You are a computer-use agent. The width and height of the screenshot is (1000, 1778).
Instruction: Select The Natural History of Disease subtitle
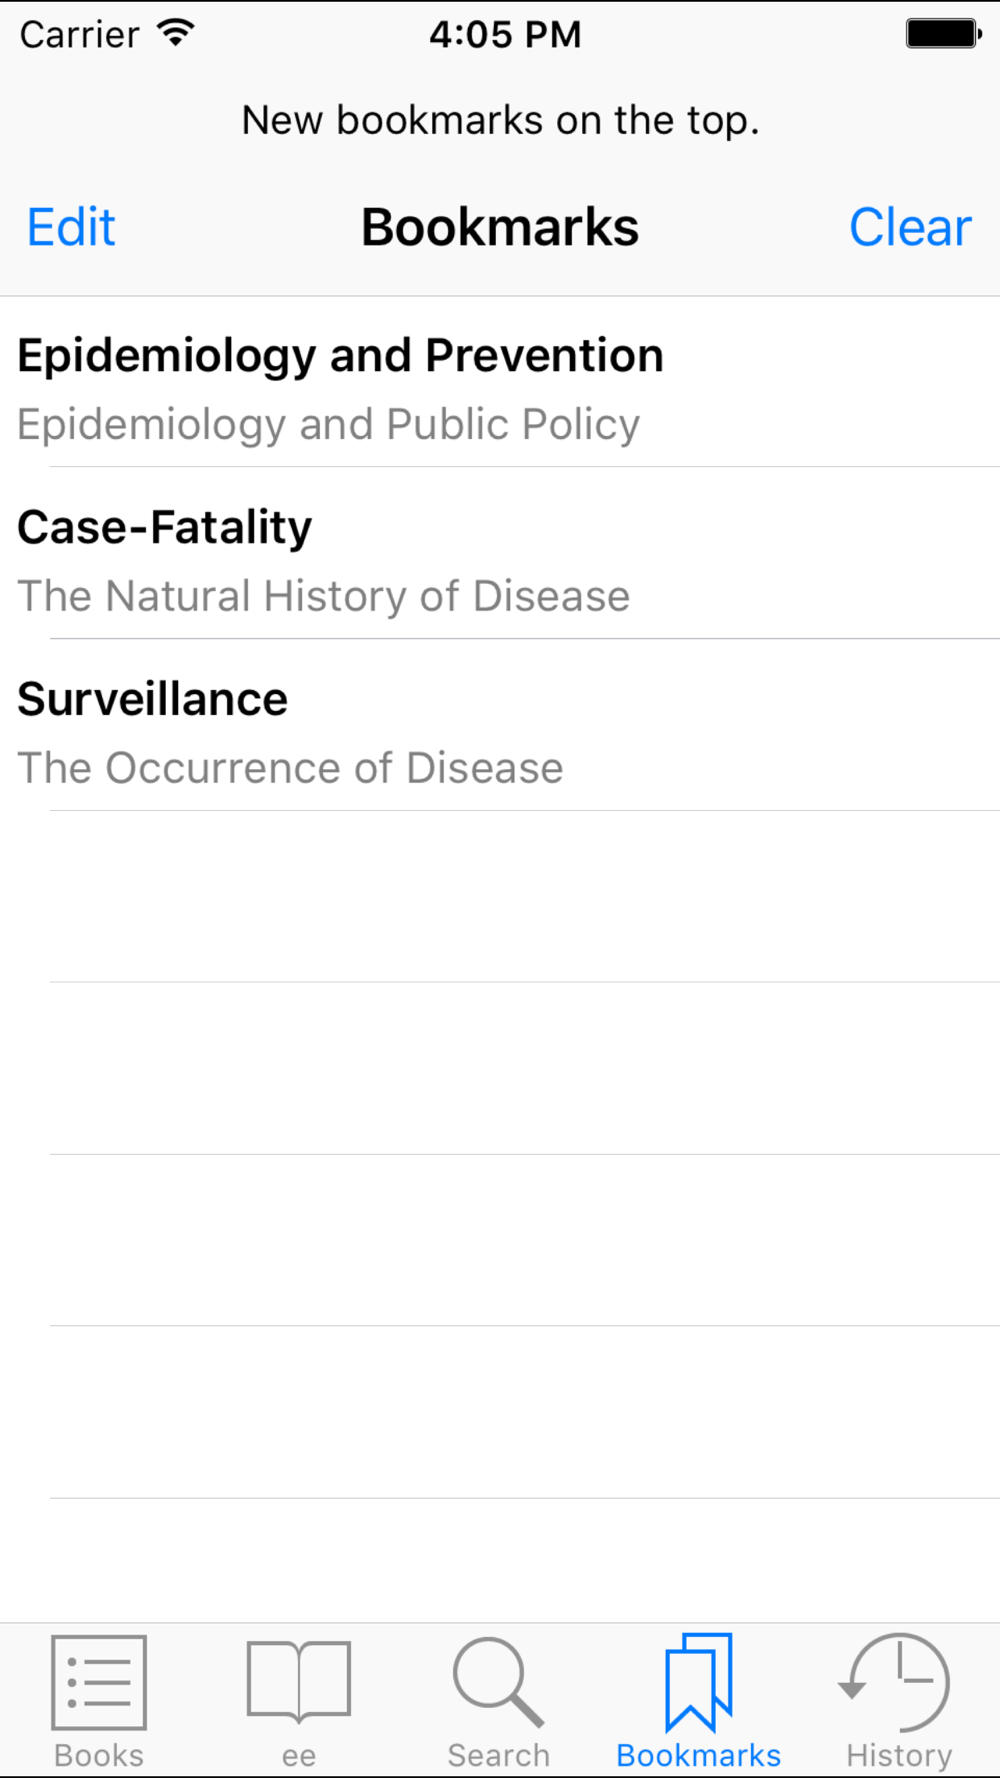pyautogui.click(x=323, y=597)
